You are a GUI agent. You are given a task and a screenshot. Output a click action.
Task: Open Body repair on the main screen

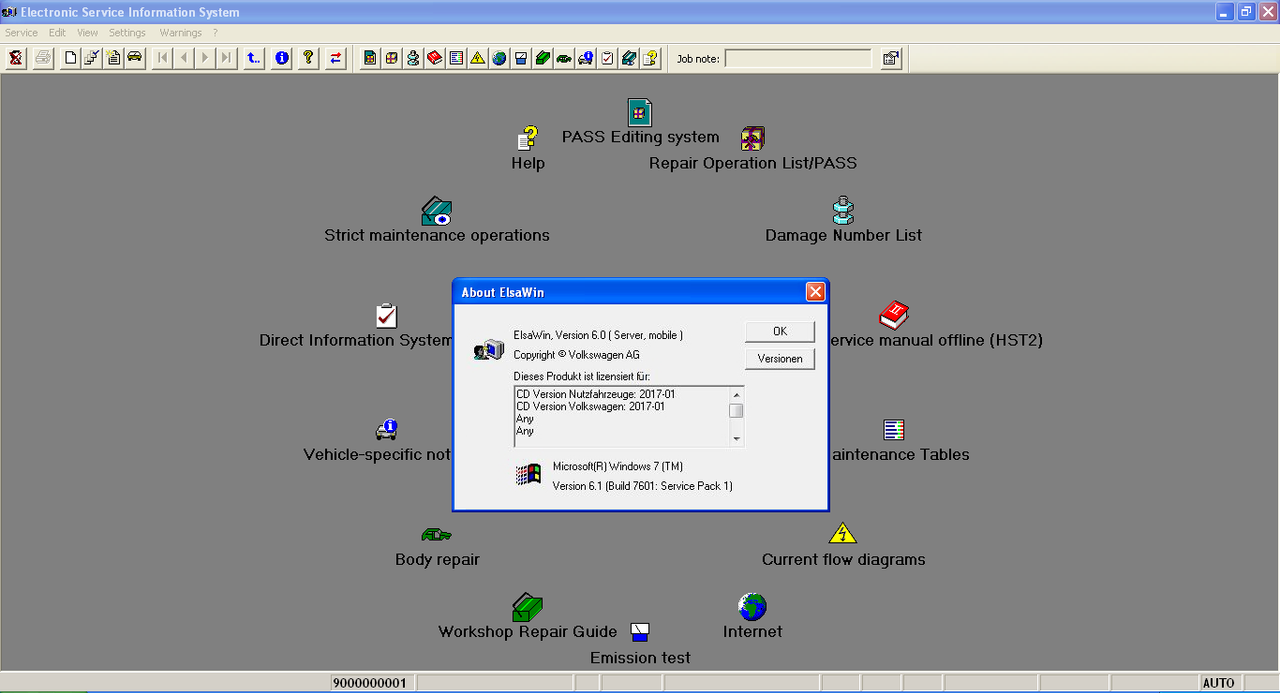pos(437,535)
